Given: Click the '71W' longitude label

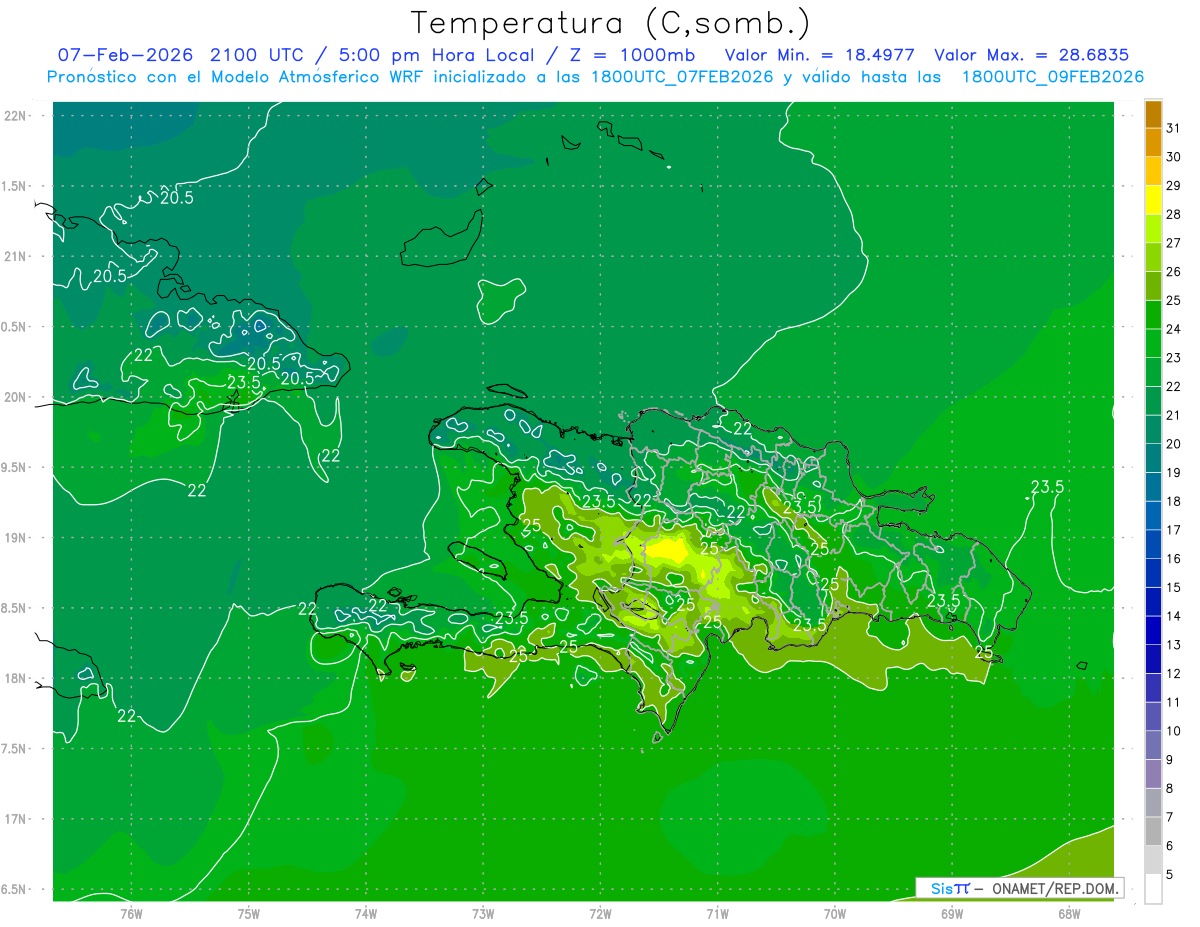Looking at the screenshot, I should pyautogui.click(x=717, y=913).
